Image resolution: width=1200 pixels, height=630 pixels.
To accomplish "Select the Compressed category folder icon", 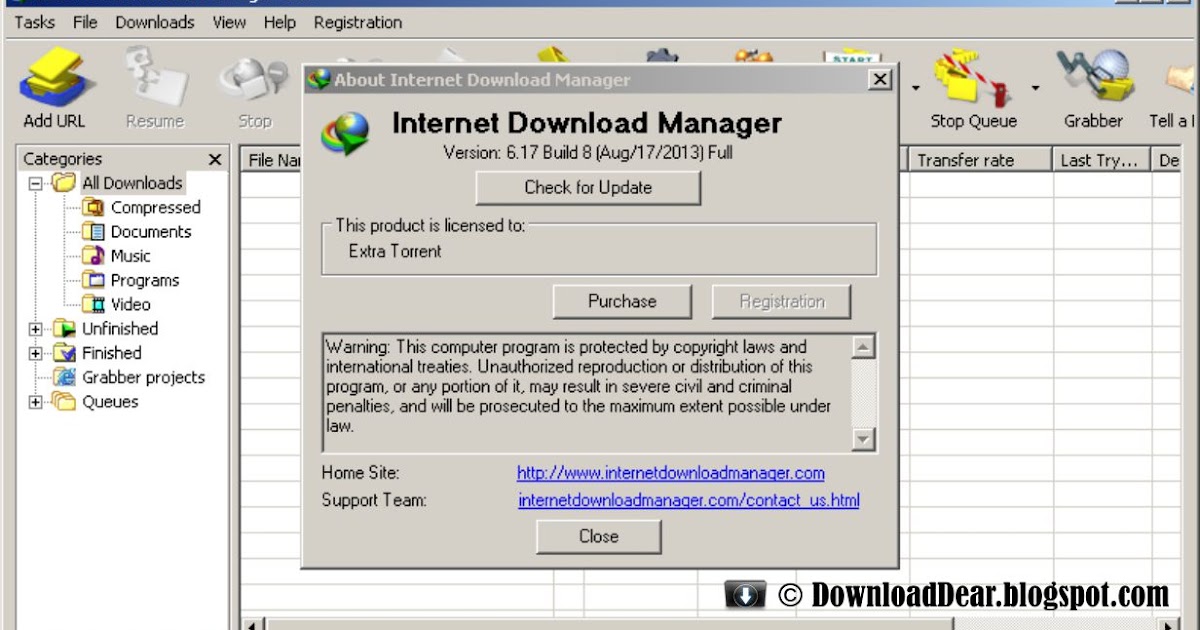I will [93, 207].
